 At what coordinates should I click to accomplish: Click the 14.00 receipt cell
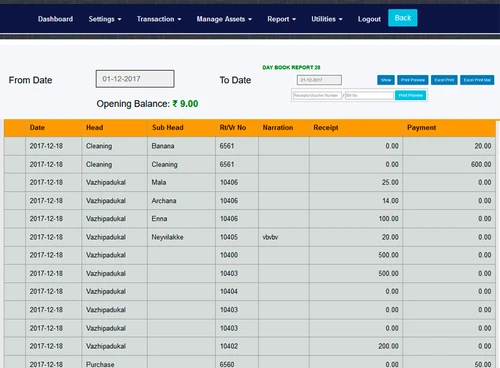pos(356,201)
